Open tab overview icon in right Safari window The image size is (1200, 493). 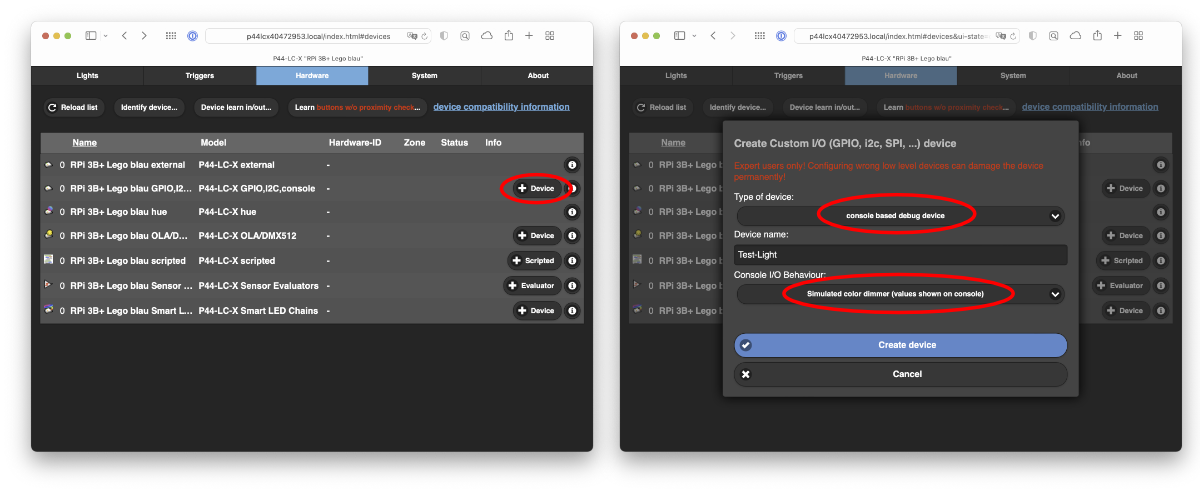pos(1140,36)
